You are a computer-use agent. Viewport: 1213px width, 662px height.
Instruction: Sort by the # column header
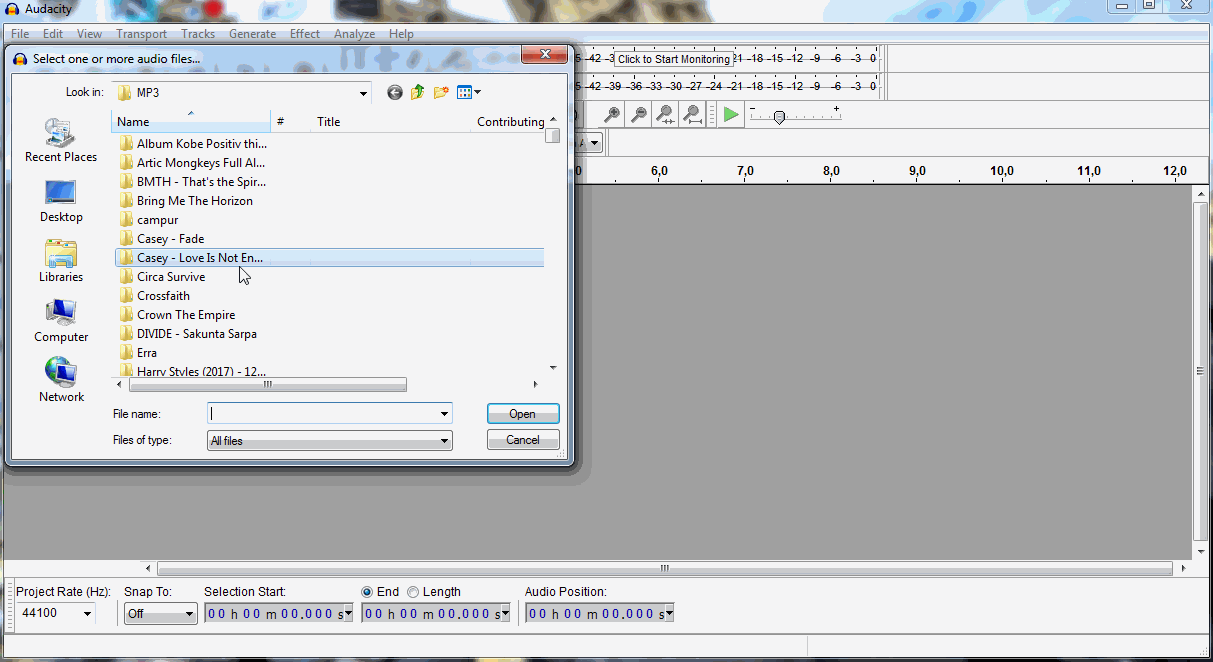coord(291,122)
